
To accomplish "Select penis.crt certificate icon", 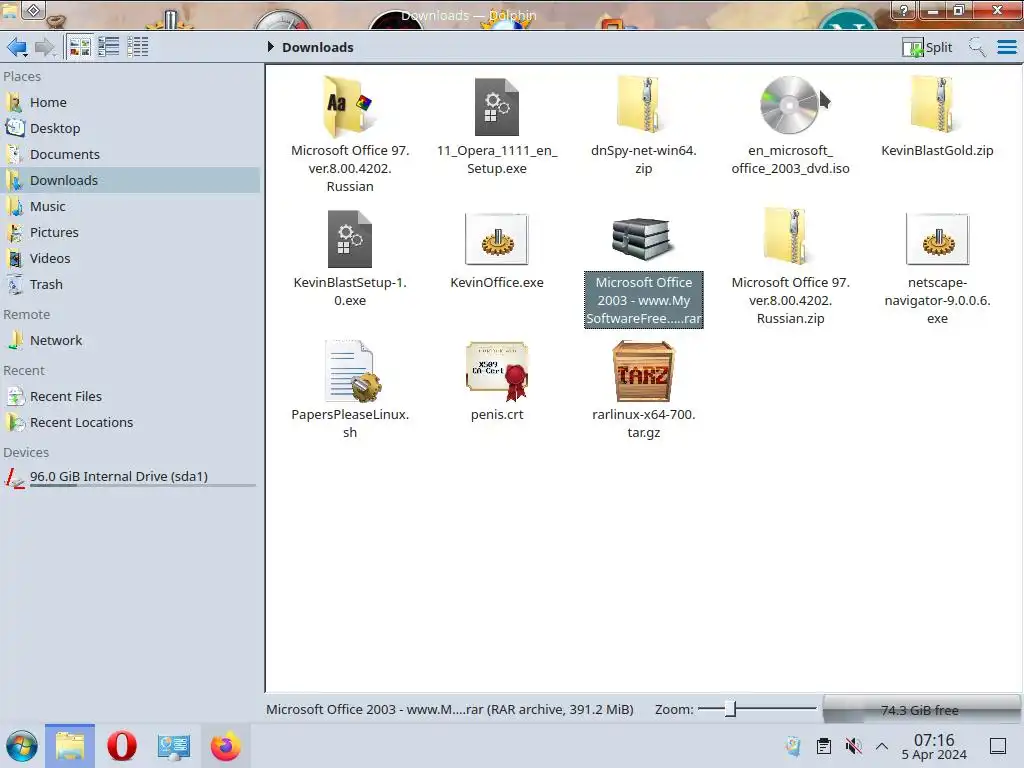I will click(x=497, y=371).
